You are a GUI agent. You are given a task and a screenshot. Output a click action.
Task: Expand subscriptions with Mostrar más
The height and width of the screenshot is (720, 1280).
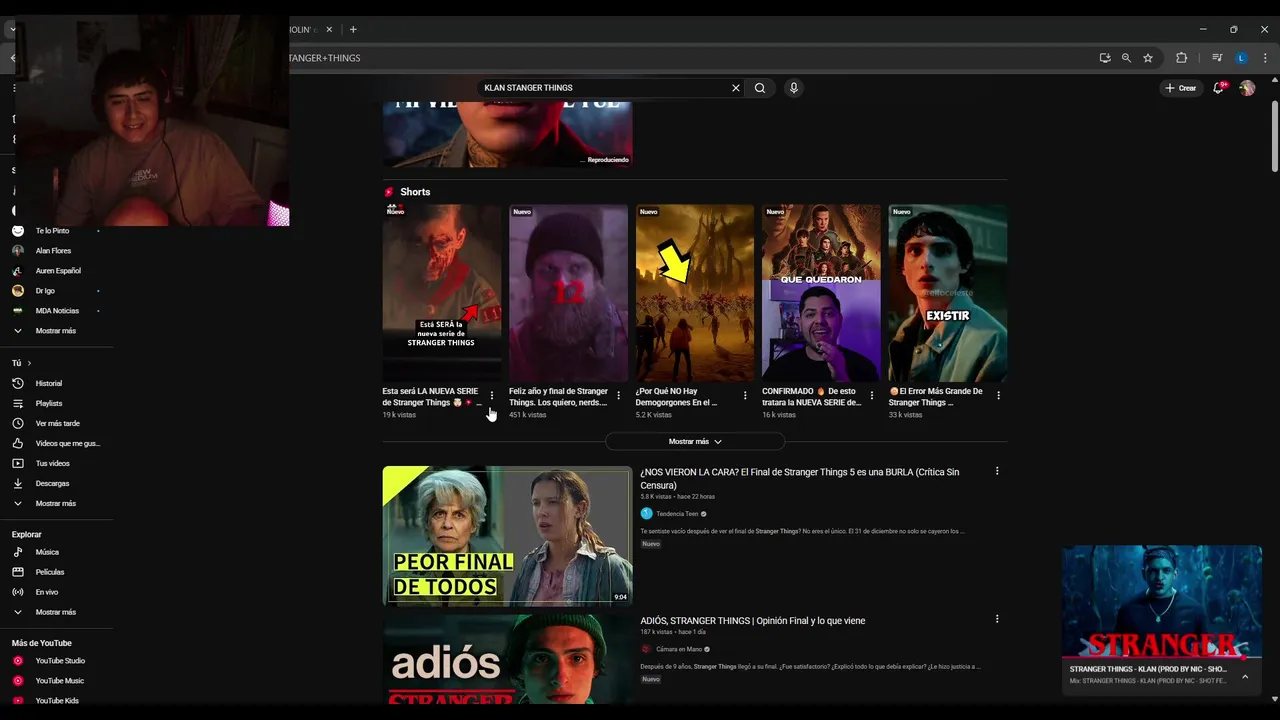click(x=57, y=331)
